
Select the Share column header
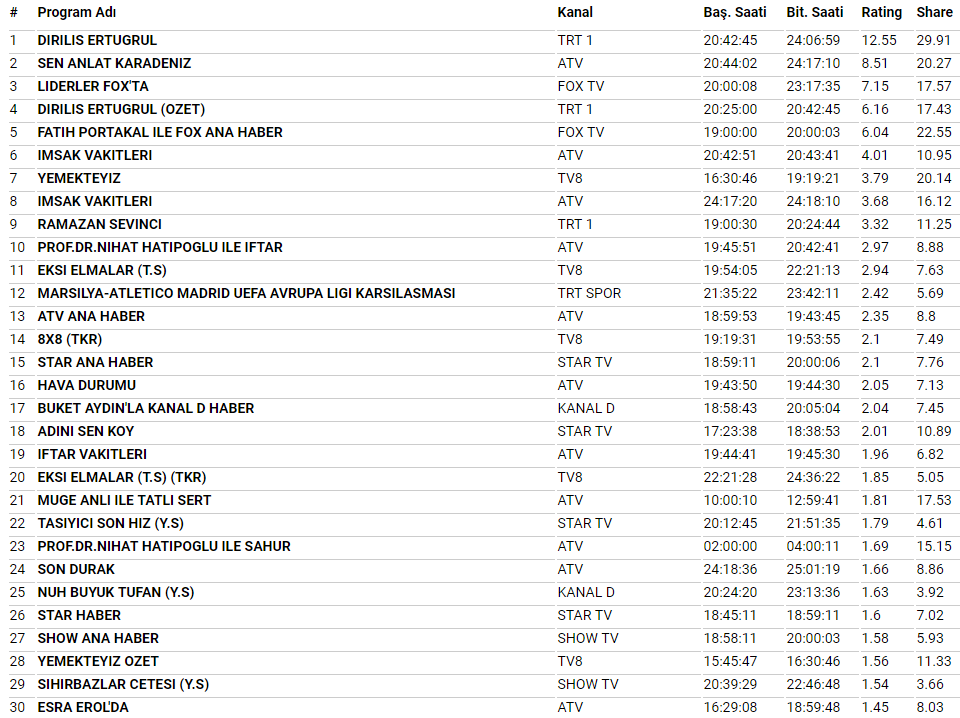[934, 12]
